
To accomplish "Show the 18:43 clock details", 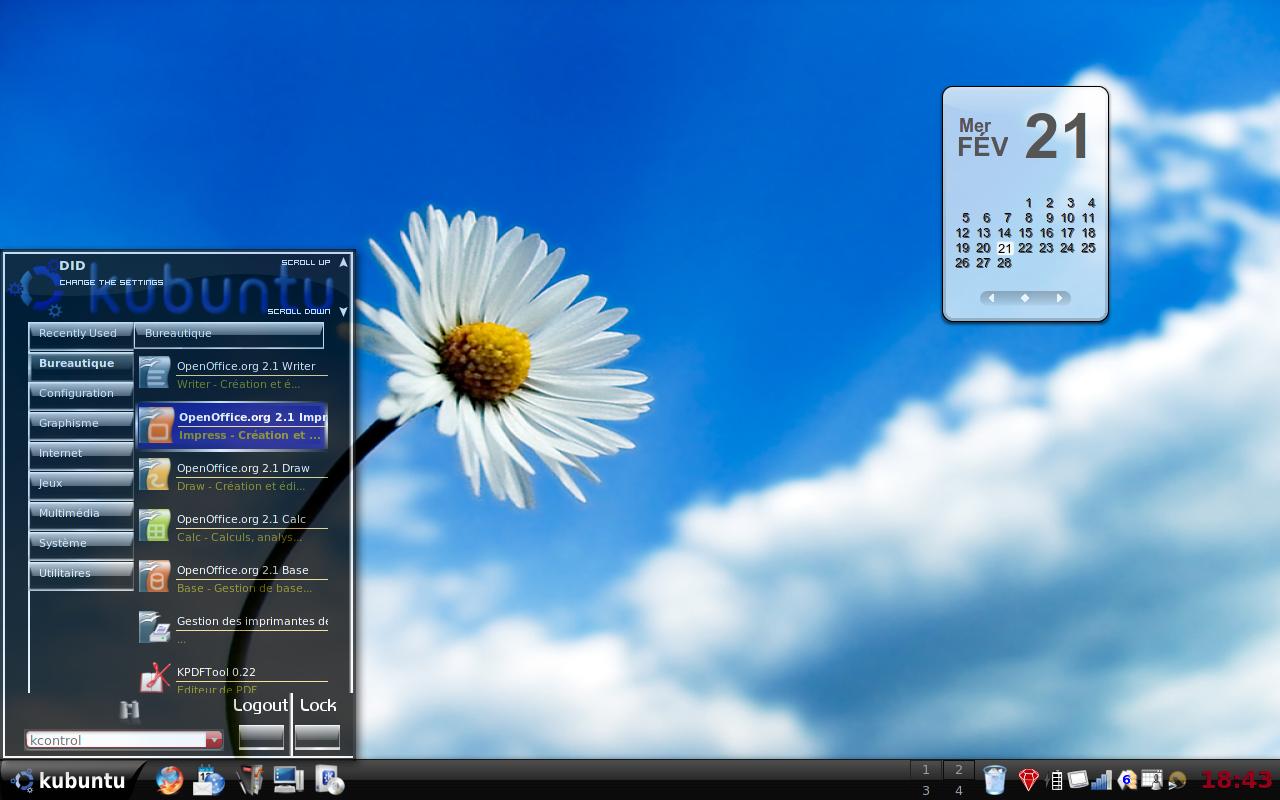I will 1237,780.
